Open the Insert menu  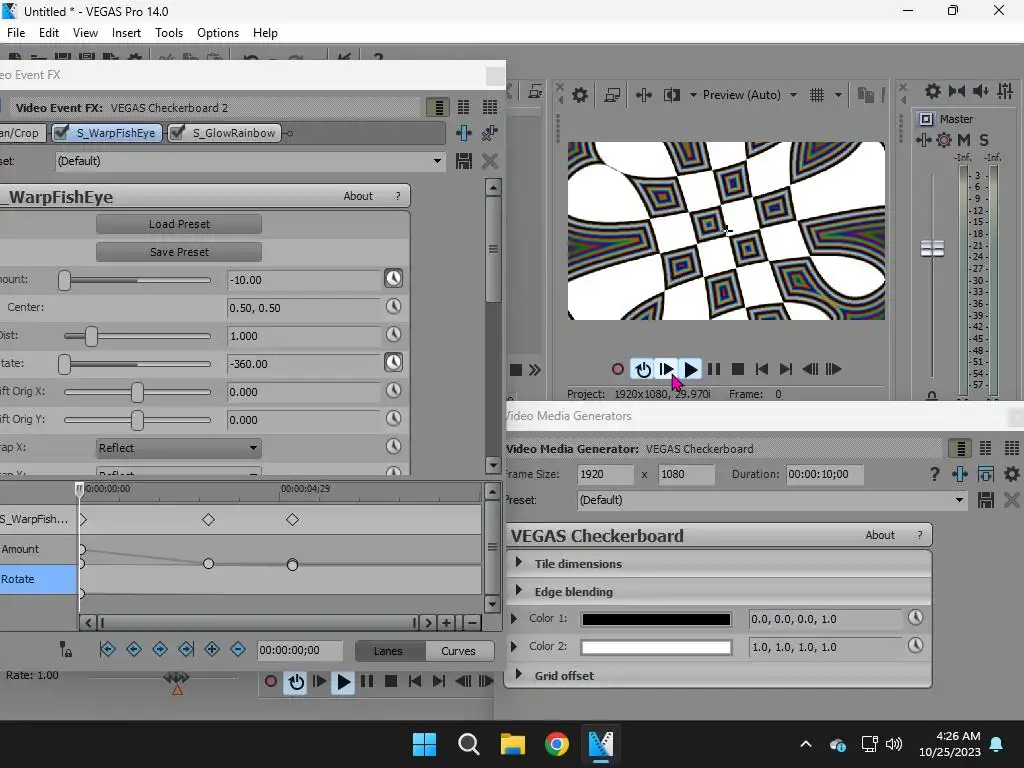tap(126, 33)
